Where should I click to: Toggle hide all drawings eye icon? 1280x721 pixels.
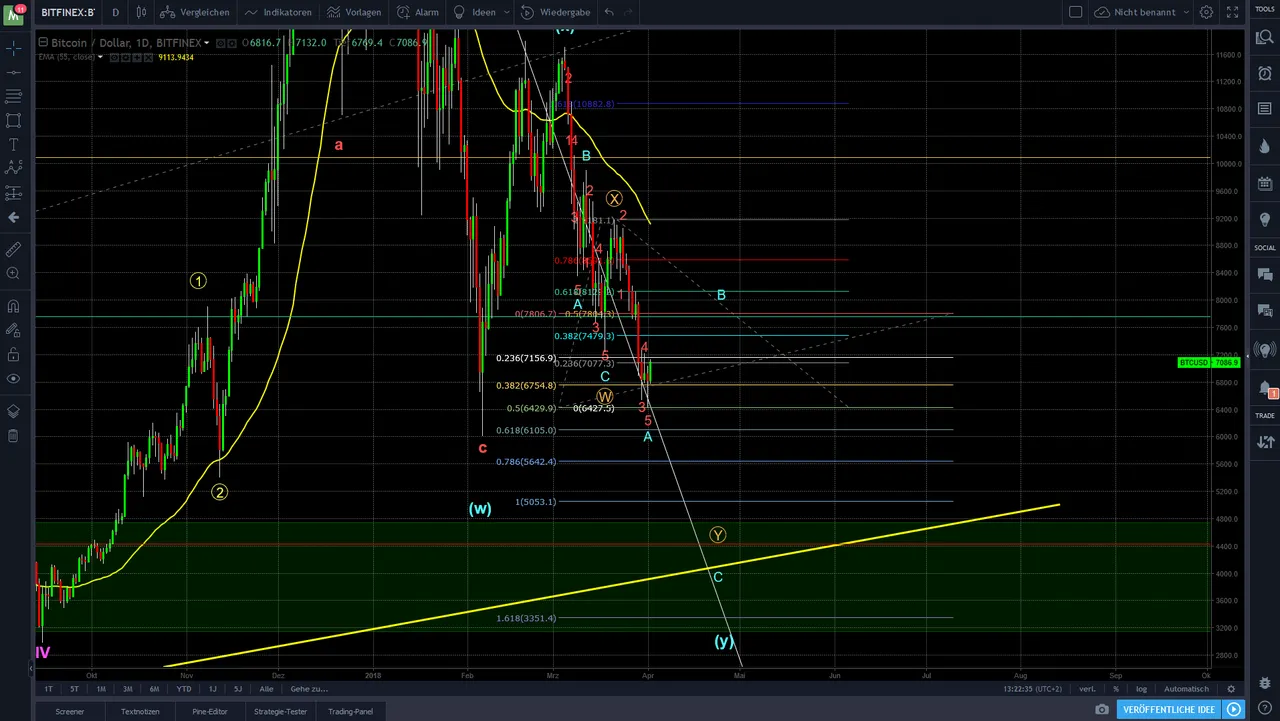14,378
